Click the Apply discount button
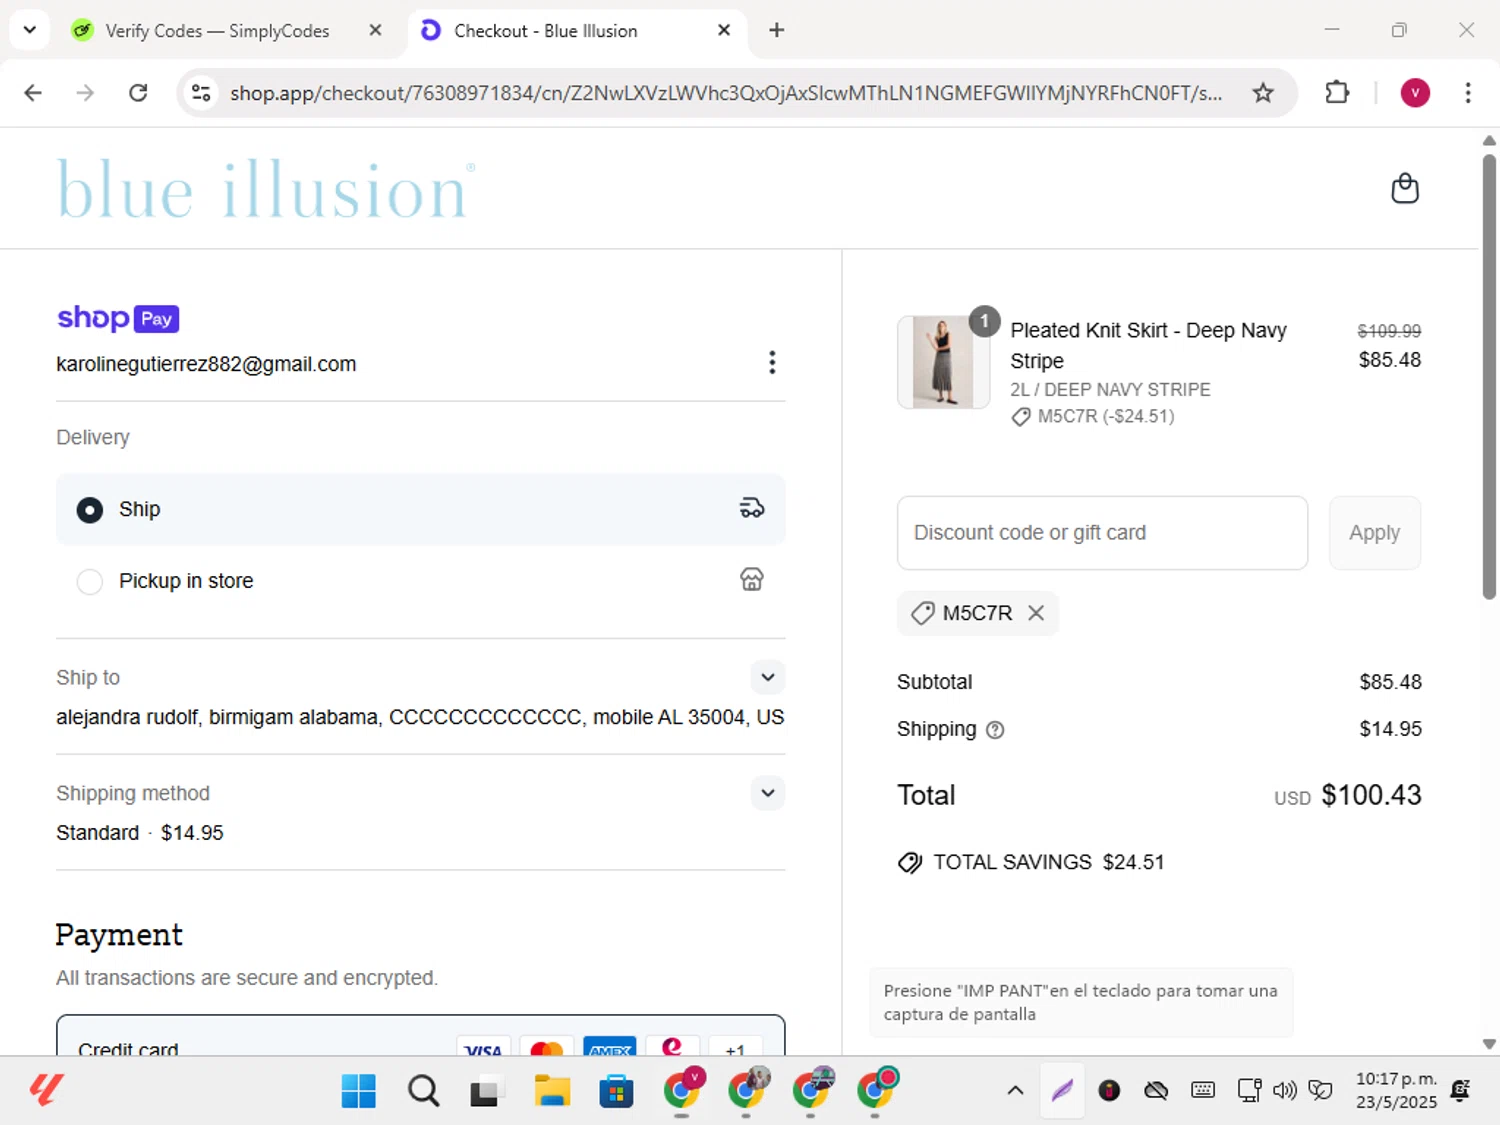1500x1125 pixels. [1374, 533]
